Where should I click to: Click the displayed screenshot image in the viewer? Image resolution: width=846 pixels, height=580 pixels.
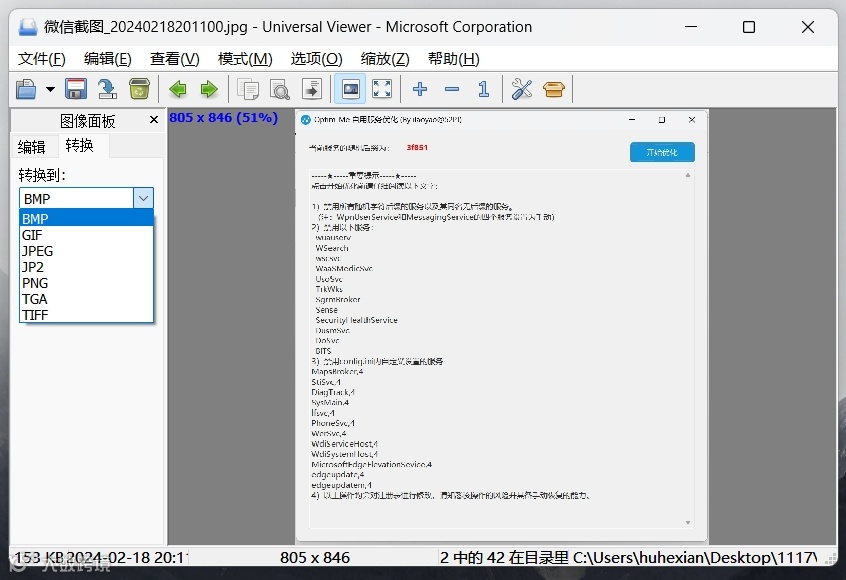501,326
